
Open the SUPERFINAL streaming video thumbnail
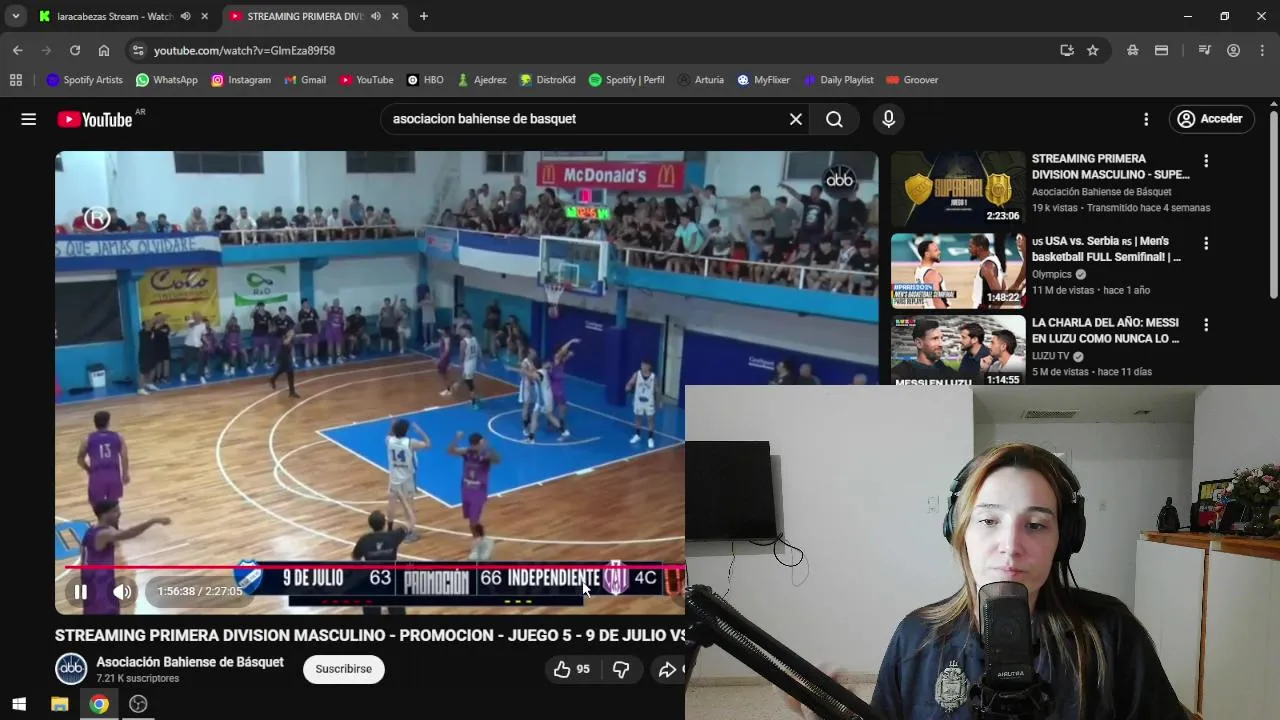(x=958, y=189)
